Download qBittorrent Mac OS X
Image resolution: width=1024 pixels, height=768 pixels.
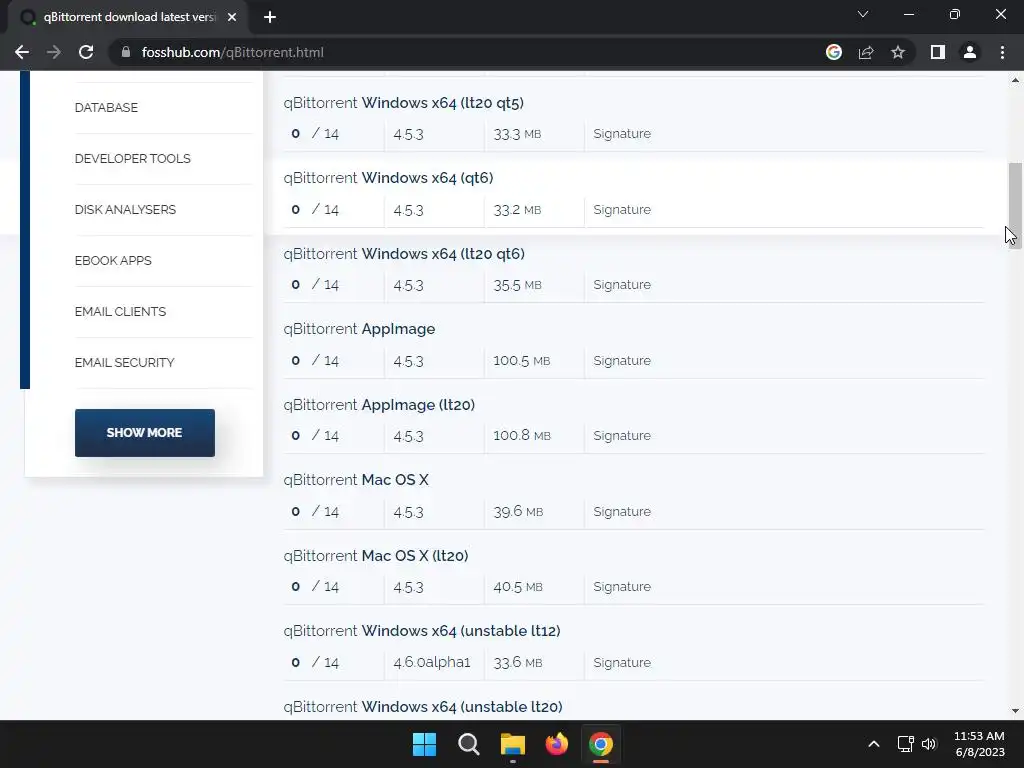tap(356, 480)
